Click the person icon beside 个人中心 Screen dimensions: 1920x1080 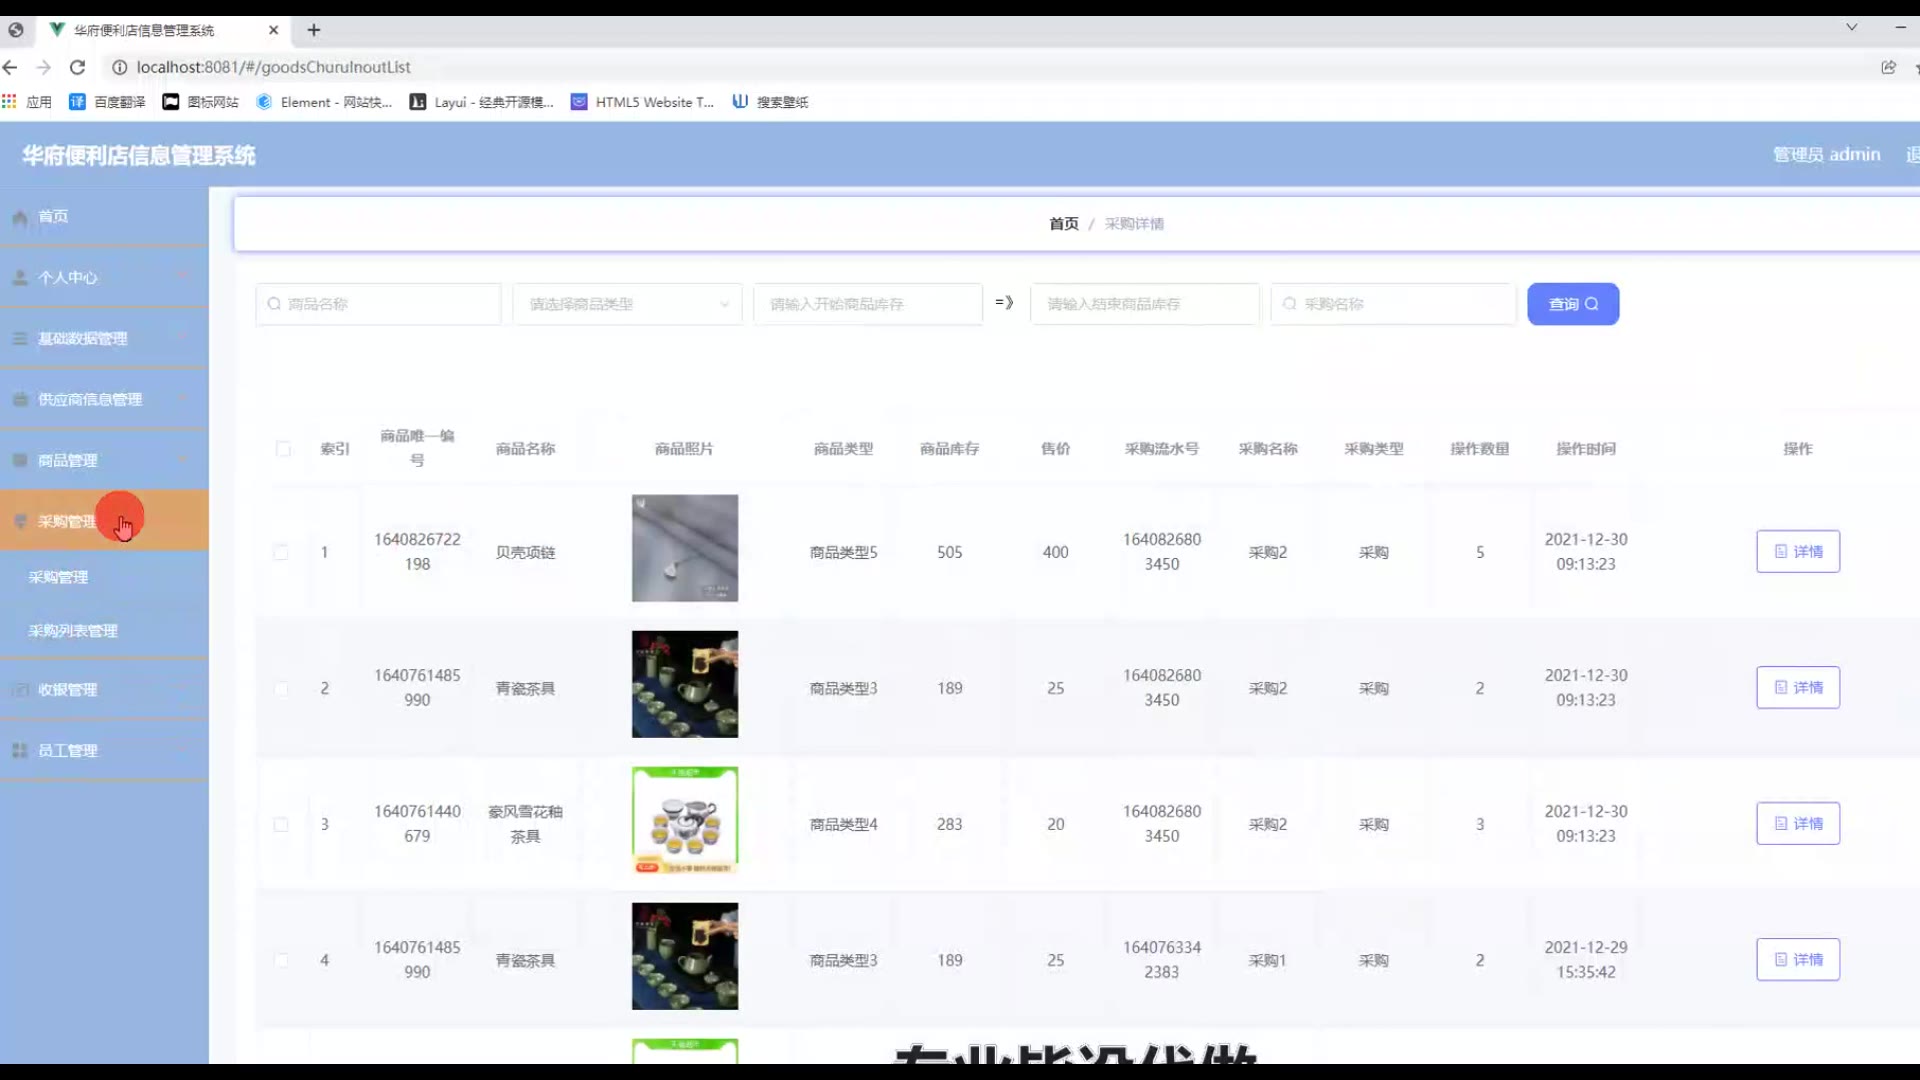pos(20,278)
